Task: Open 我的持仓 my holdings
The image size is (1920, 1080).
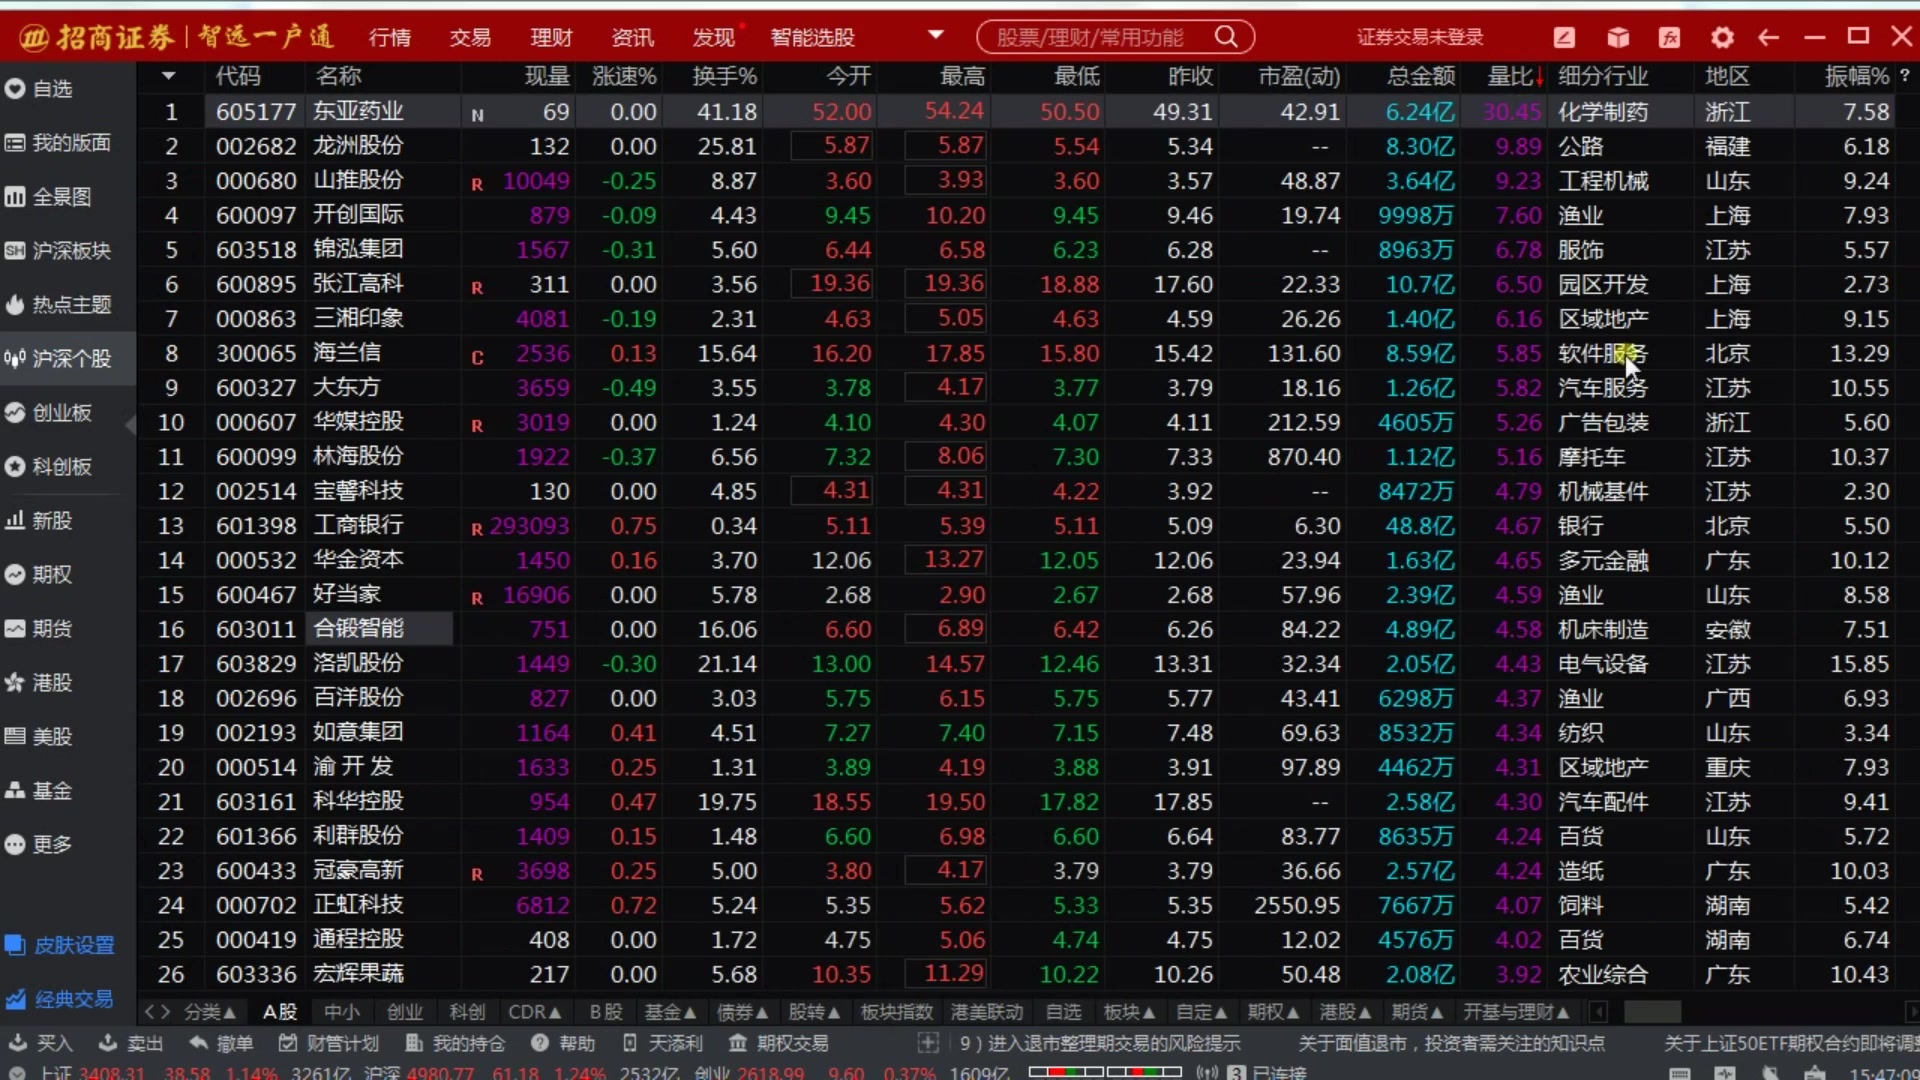Action: pyautogui.click(x=455, y=1043)
